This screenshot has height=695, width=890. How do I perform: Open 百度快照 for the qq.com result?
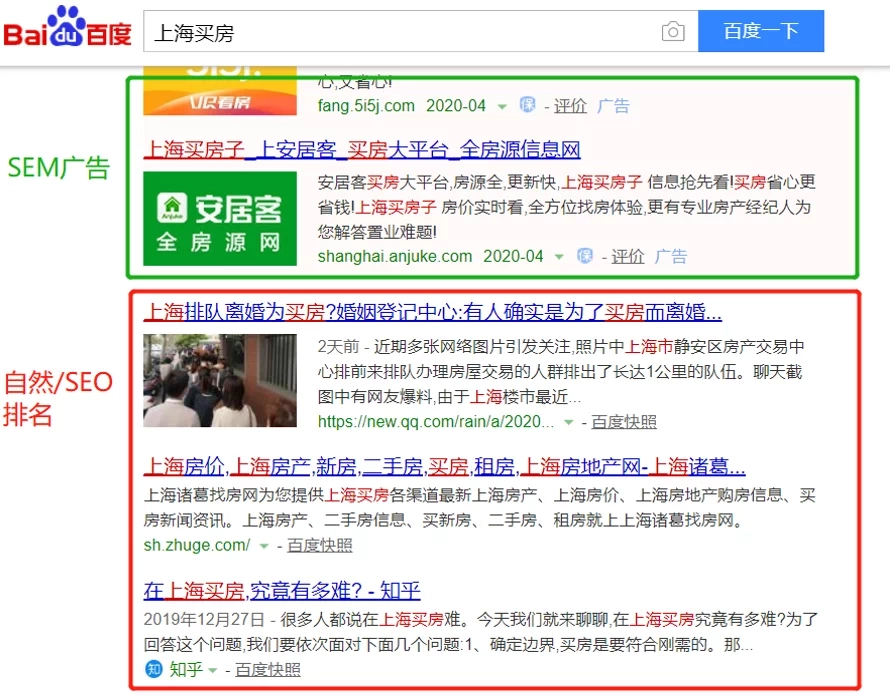click(x=624, y=422)
